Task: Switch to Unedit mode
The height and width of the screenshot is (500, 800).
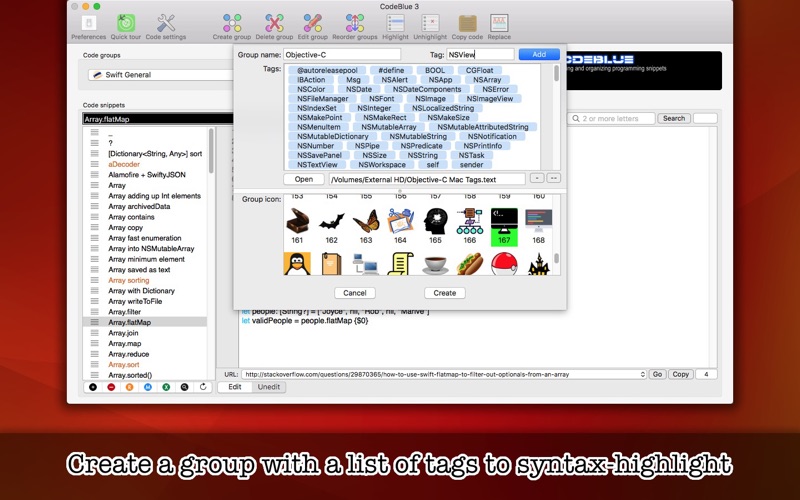Action: pos(269,387)
